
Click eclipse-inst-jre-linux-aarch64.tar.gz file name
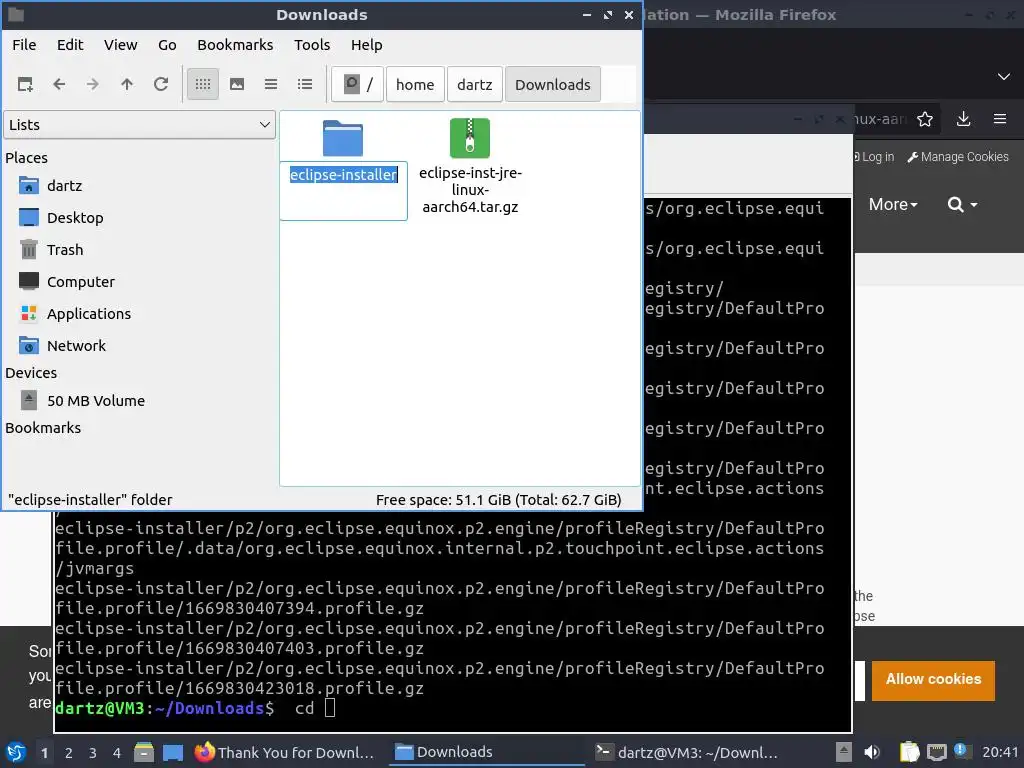pos(470,190)
